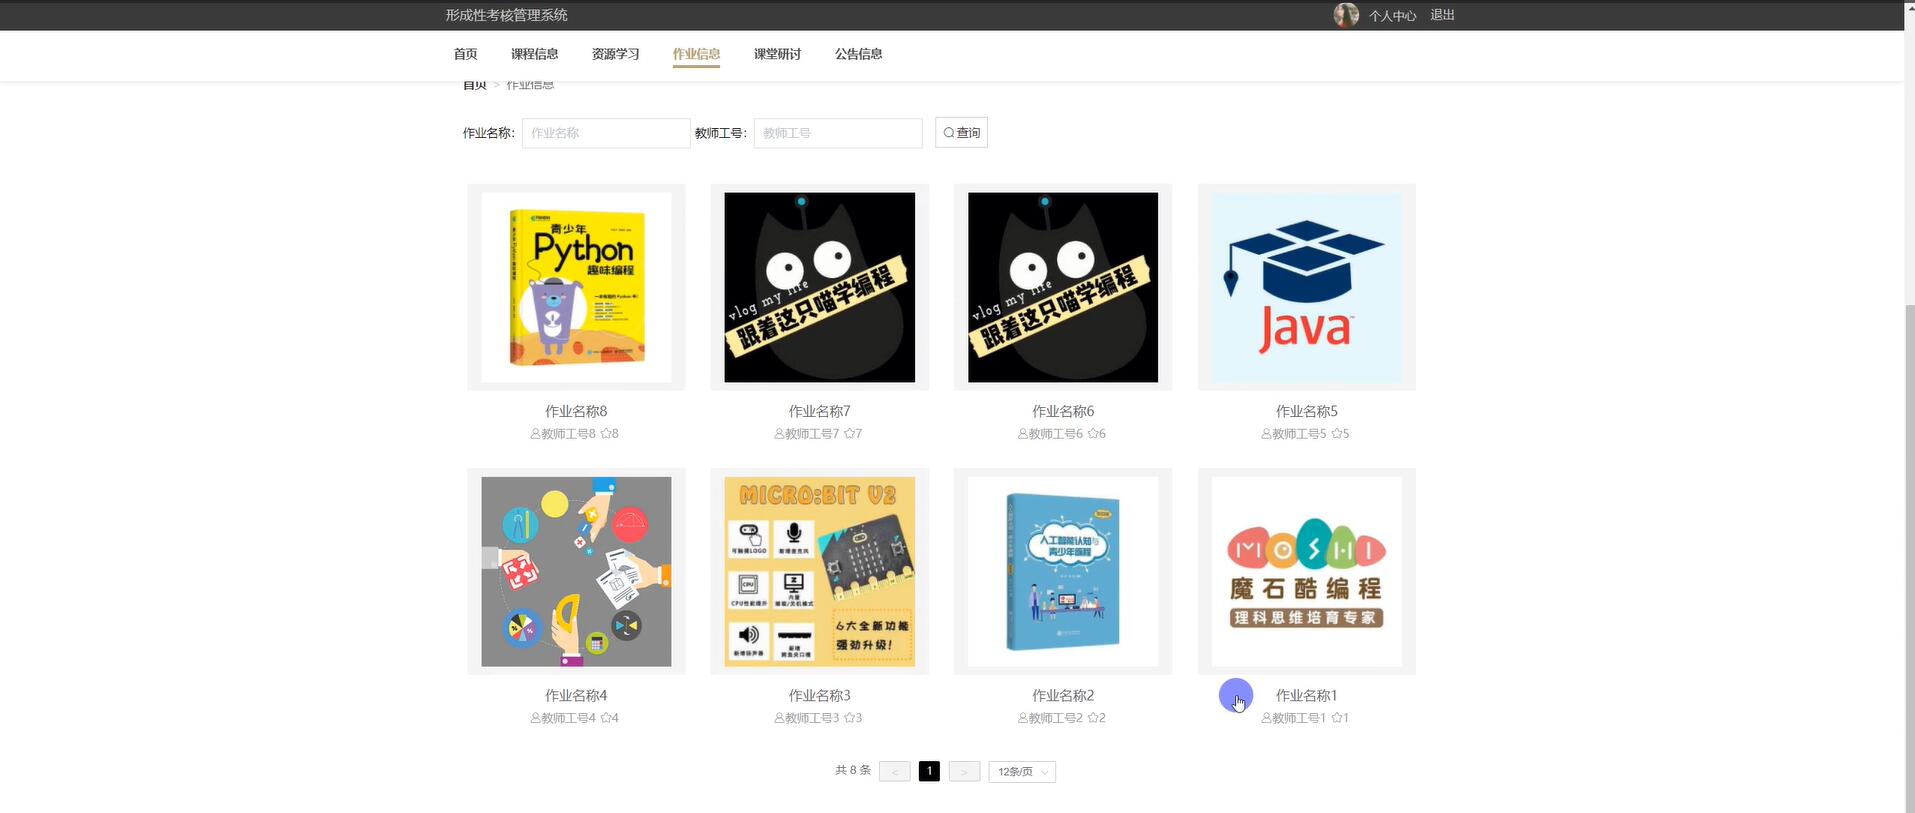Click the star icon under 作业名称6

coord(1092,434)
